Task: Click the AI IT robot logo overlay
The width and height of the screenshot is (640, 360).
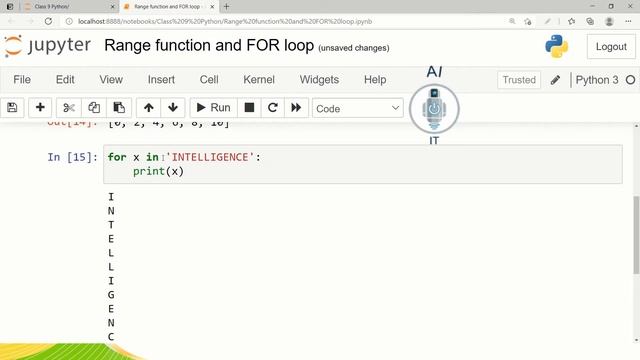Action: (434, 109)
